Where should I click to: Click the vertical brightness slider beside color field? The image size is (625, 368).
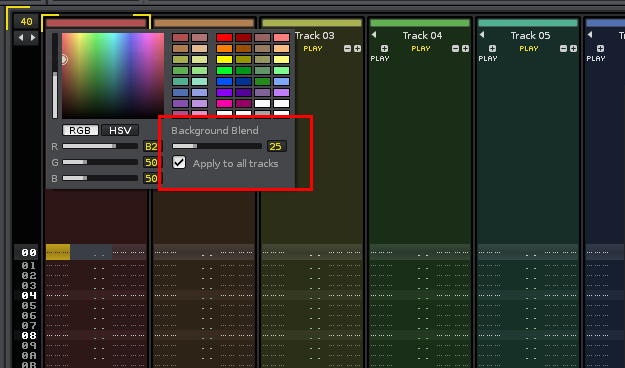point(55,76)
